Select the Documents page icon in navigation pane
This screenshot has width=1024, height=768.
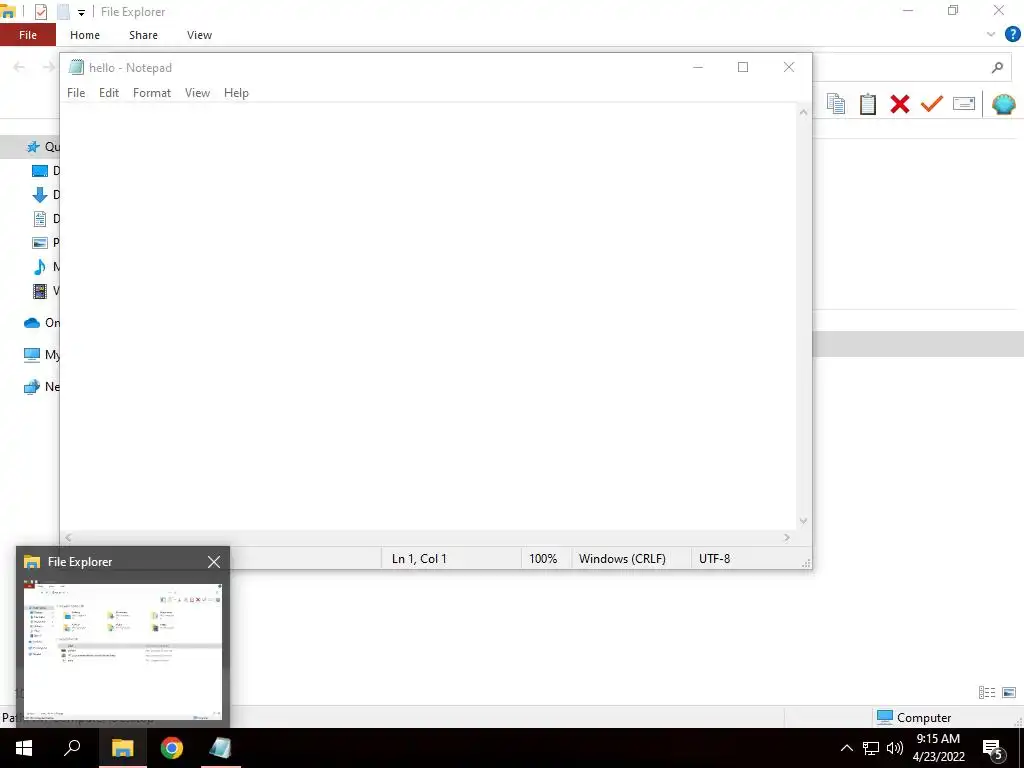pos(40,219)
